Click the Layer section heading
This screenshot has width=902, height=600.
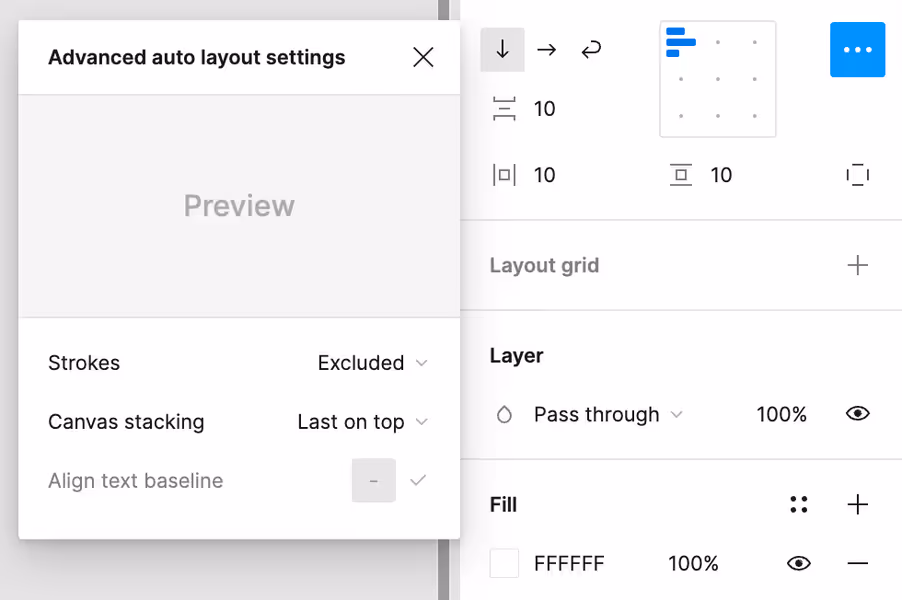click(x=516, y=356)
